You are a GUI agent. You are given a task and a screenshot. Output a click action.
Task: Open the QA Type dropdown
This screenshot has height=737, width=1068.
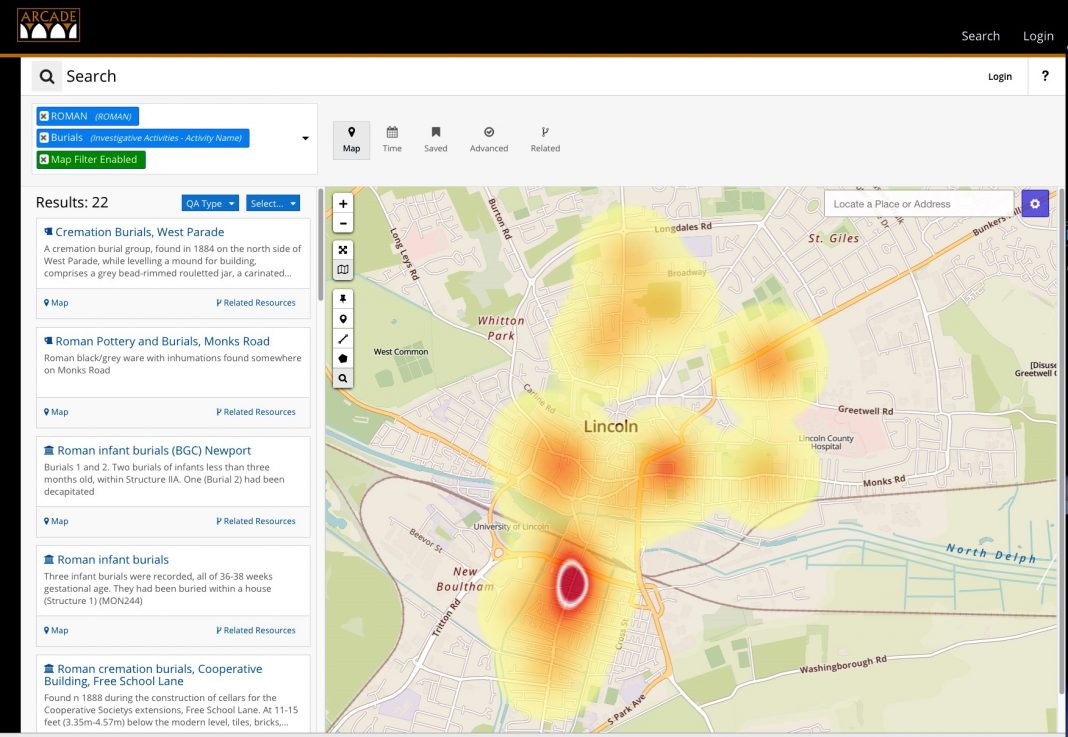(210, 203)
